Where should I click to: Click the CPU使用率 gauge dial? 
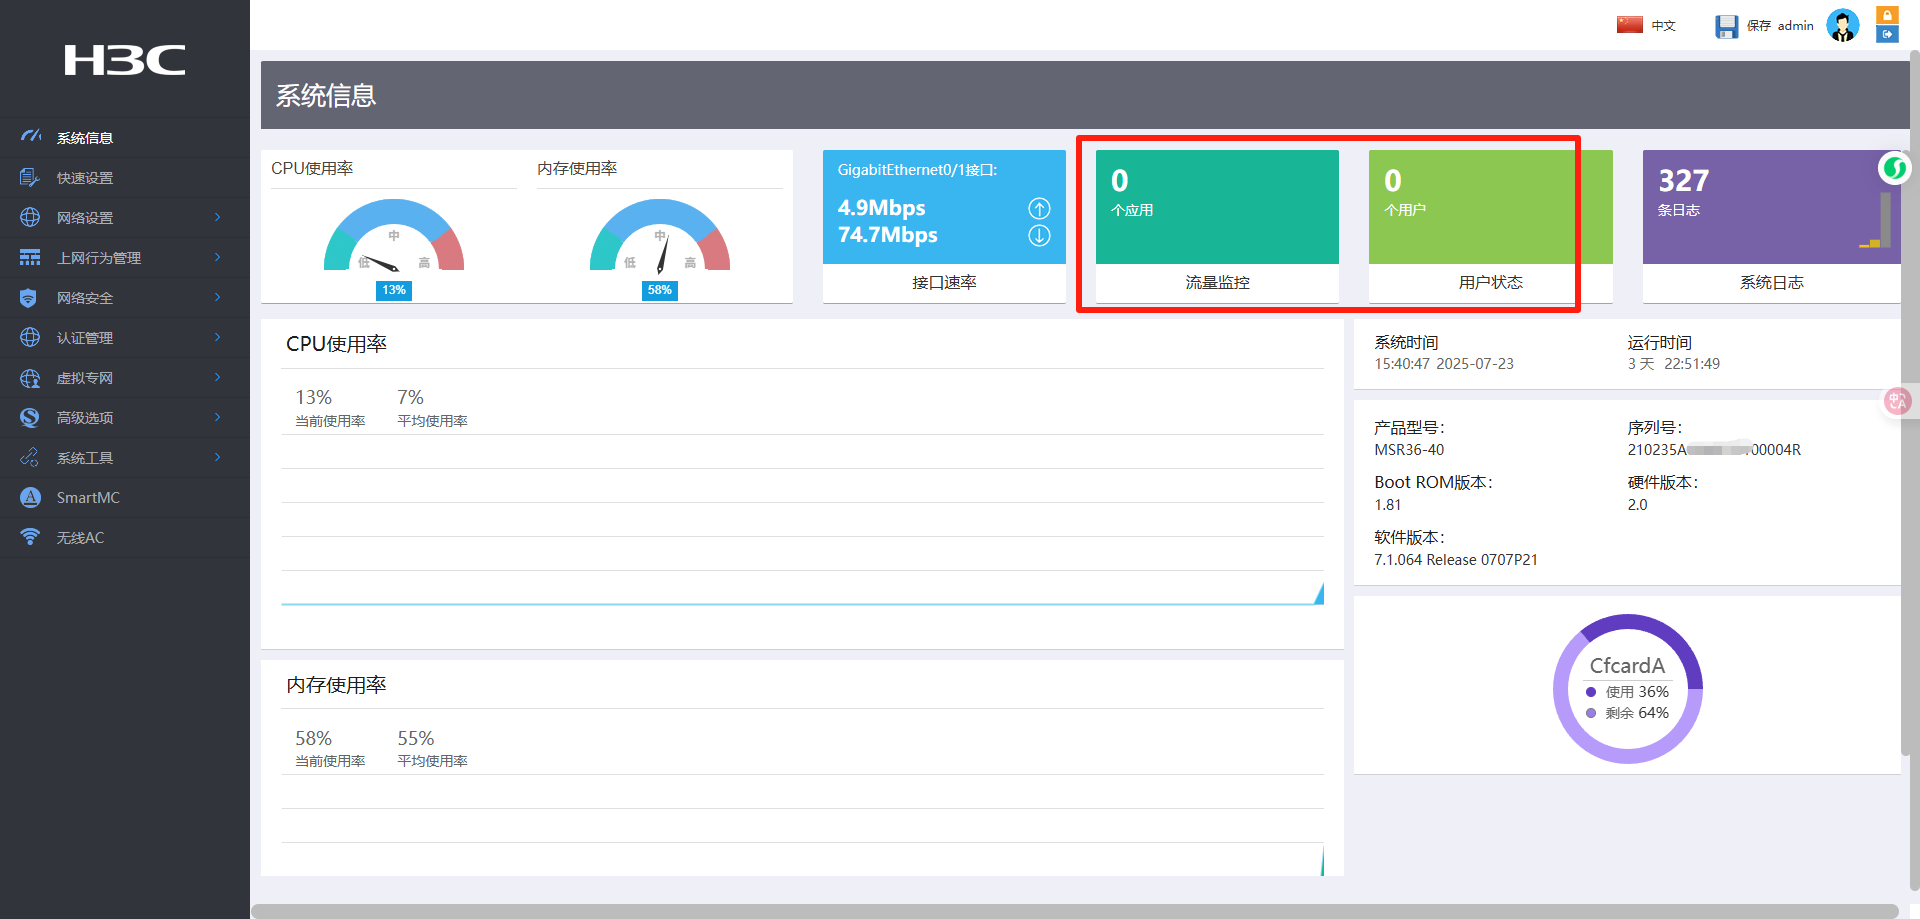394,236
